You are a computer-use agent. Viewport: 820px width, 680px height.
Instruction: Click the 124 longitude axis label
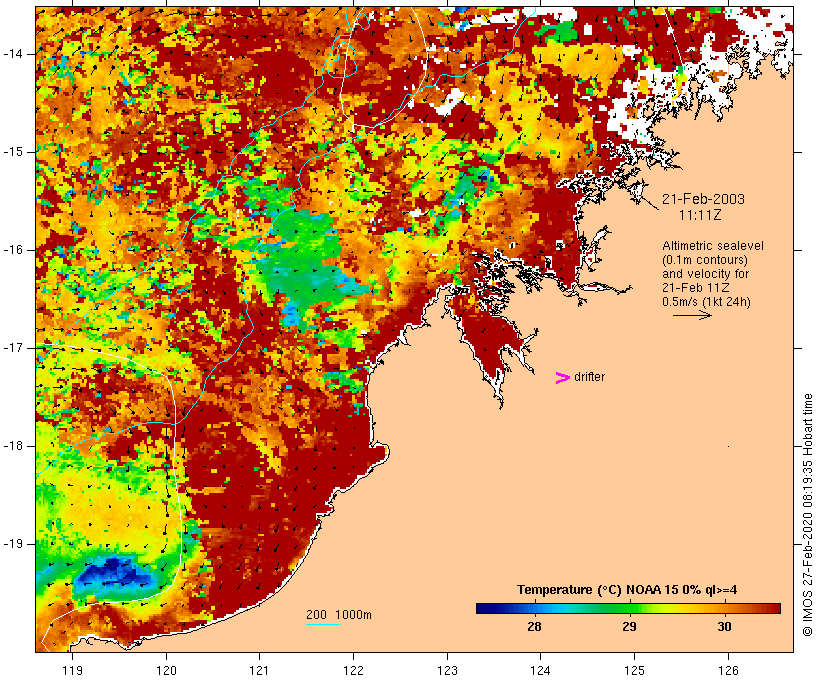click(540, 670)
